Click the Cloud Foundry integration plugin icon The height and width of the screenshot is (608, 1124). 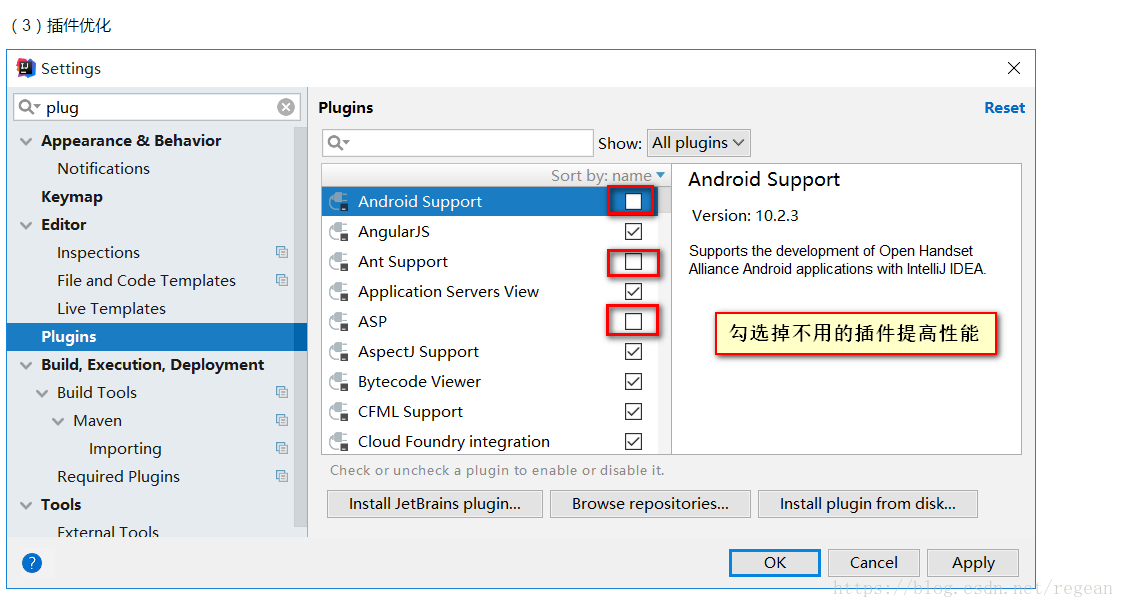pyautogui.click(x=339, y=442)
